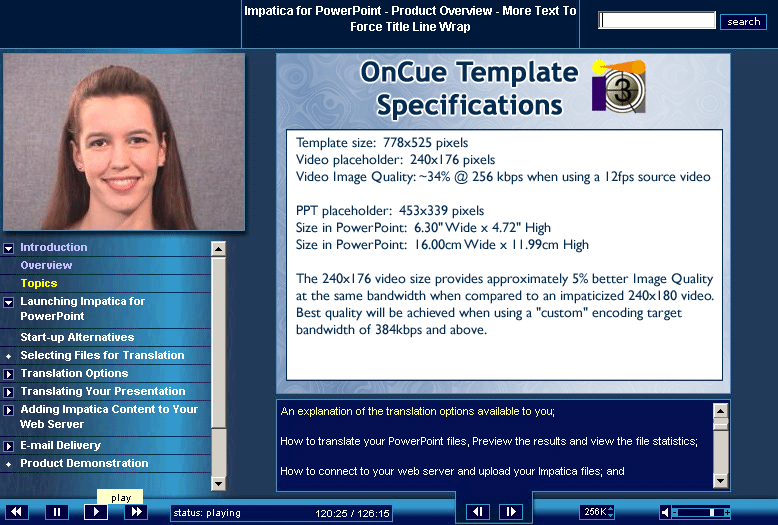778x525 pixels.
Task: Click 'How to connect to your web server' note
Action: pos(452,471)
